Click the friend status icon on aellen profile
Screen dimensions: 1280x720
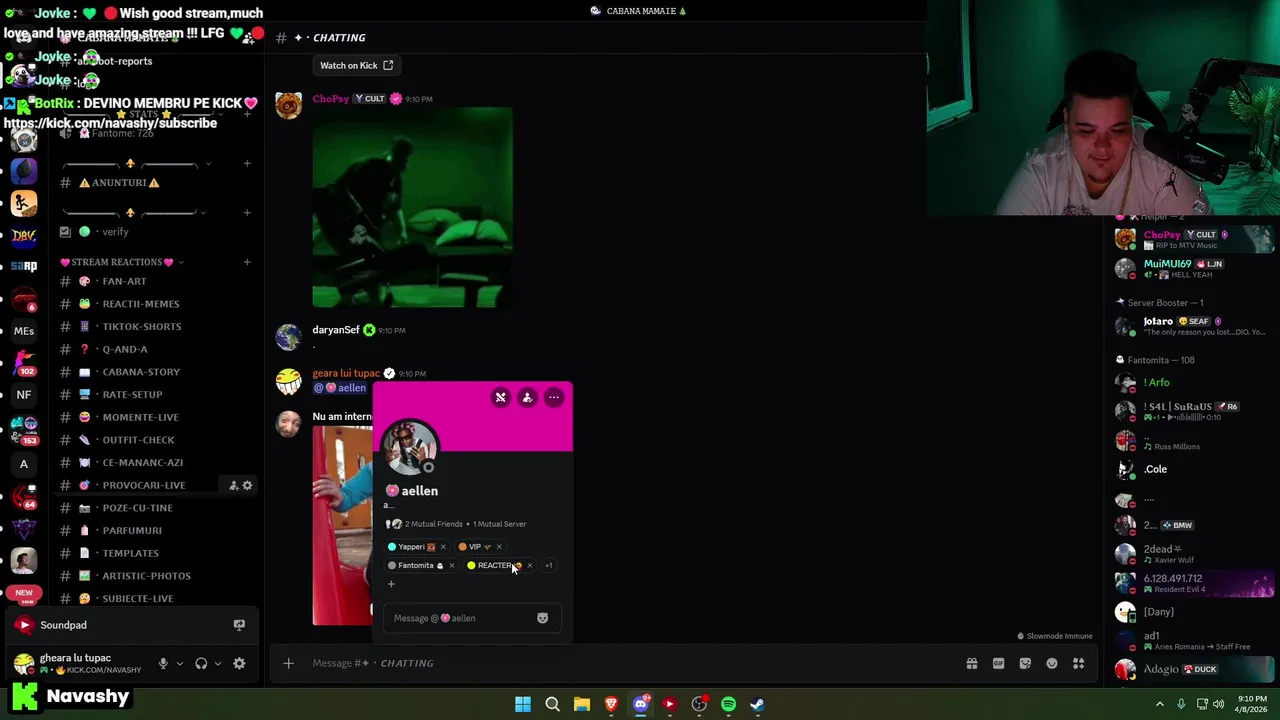pos(527,398)
